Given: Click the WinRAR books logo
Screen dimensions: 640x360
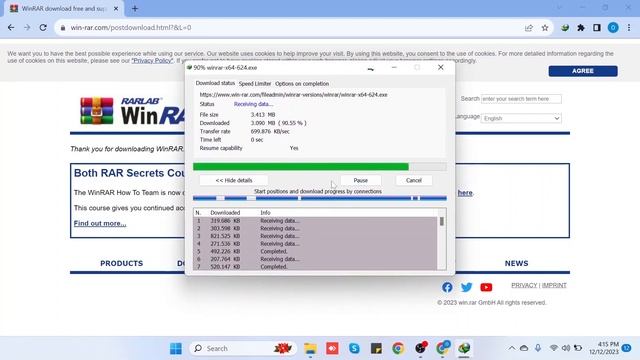Looking at the screenshot, I should click(x=97, y=111).
